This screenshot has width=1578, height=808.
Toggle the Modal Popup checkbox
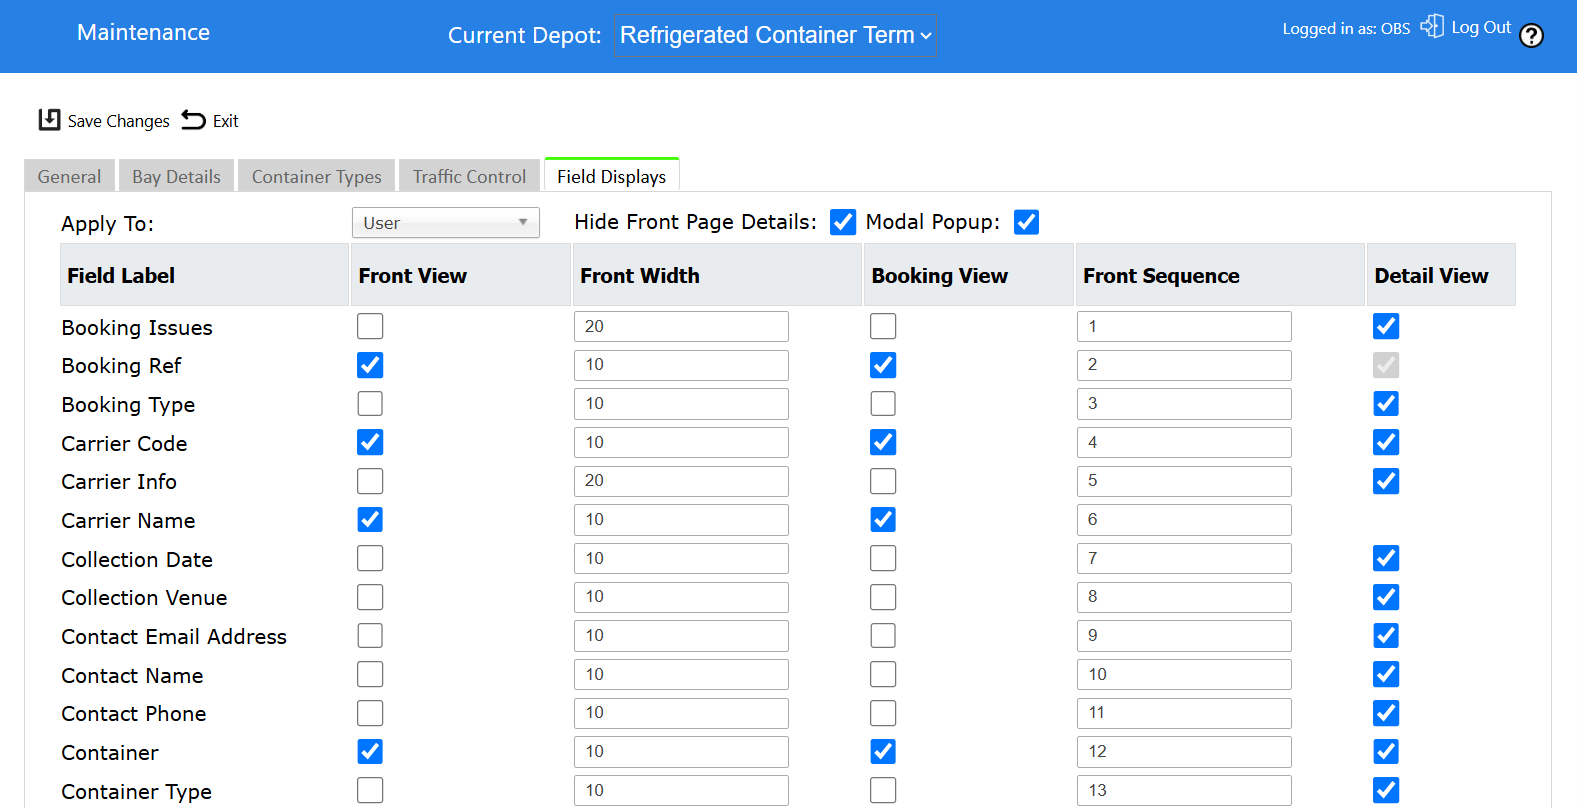point(1026,222)
